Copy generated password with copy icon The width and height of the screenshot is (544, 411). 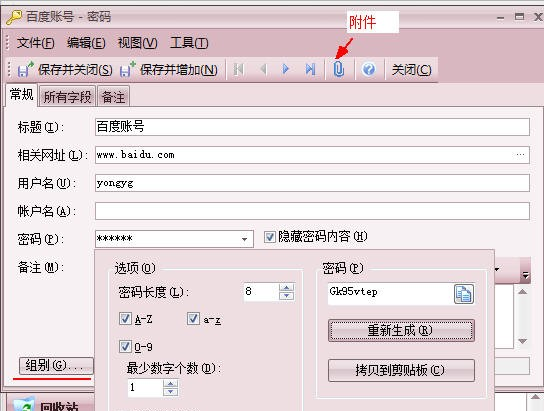pyautogui.click(x=464, y=294)
